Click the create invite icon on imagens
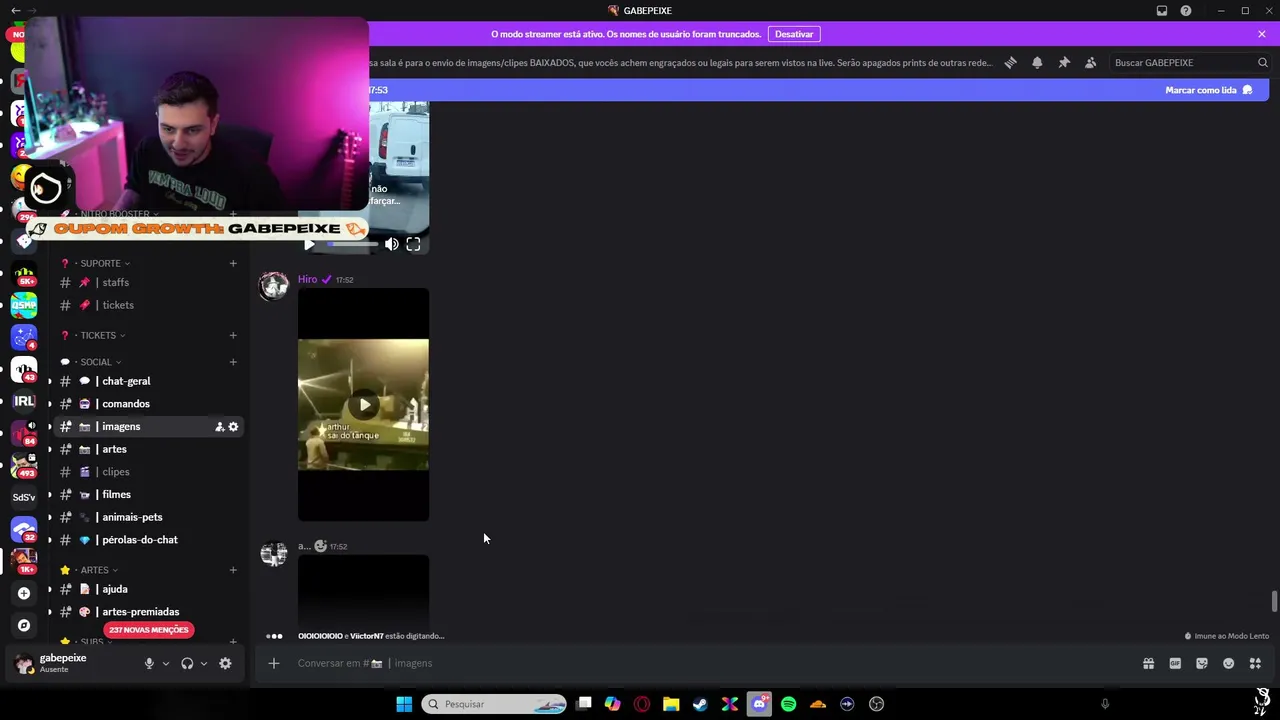Image resolution: width=1280 pixels, height=720 pixels. (219, 427)
